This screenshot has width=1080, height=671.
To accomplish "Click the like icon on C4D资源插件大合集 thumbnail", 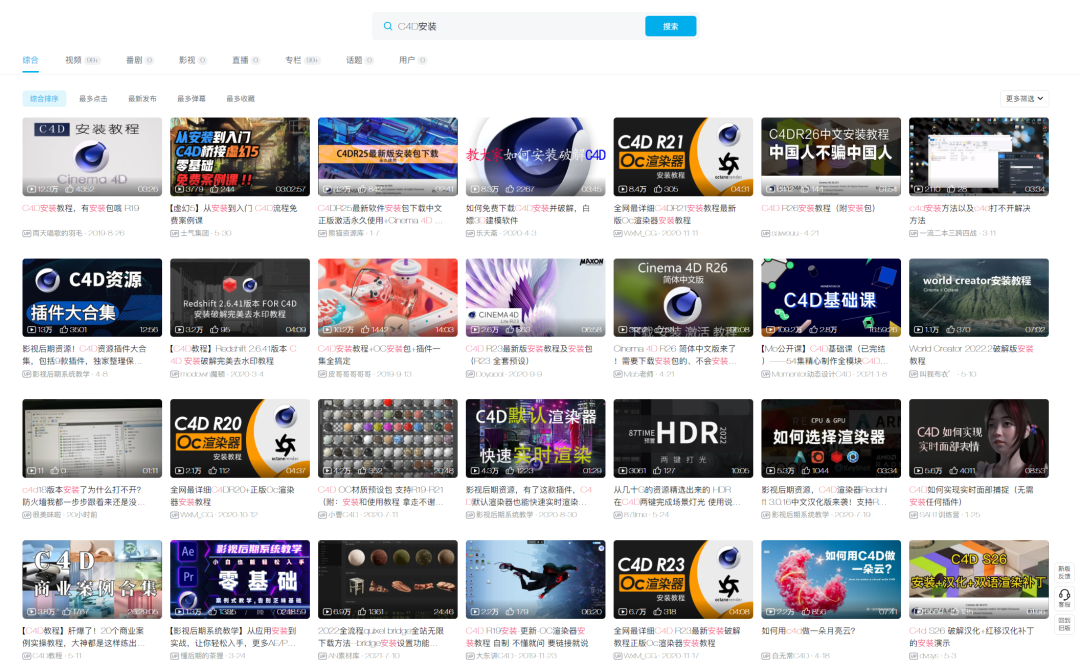I will pyautogui.click(x=63, y=330).
